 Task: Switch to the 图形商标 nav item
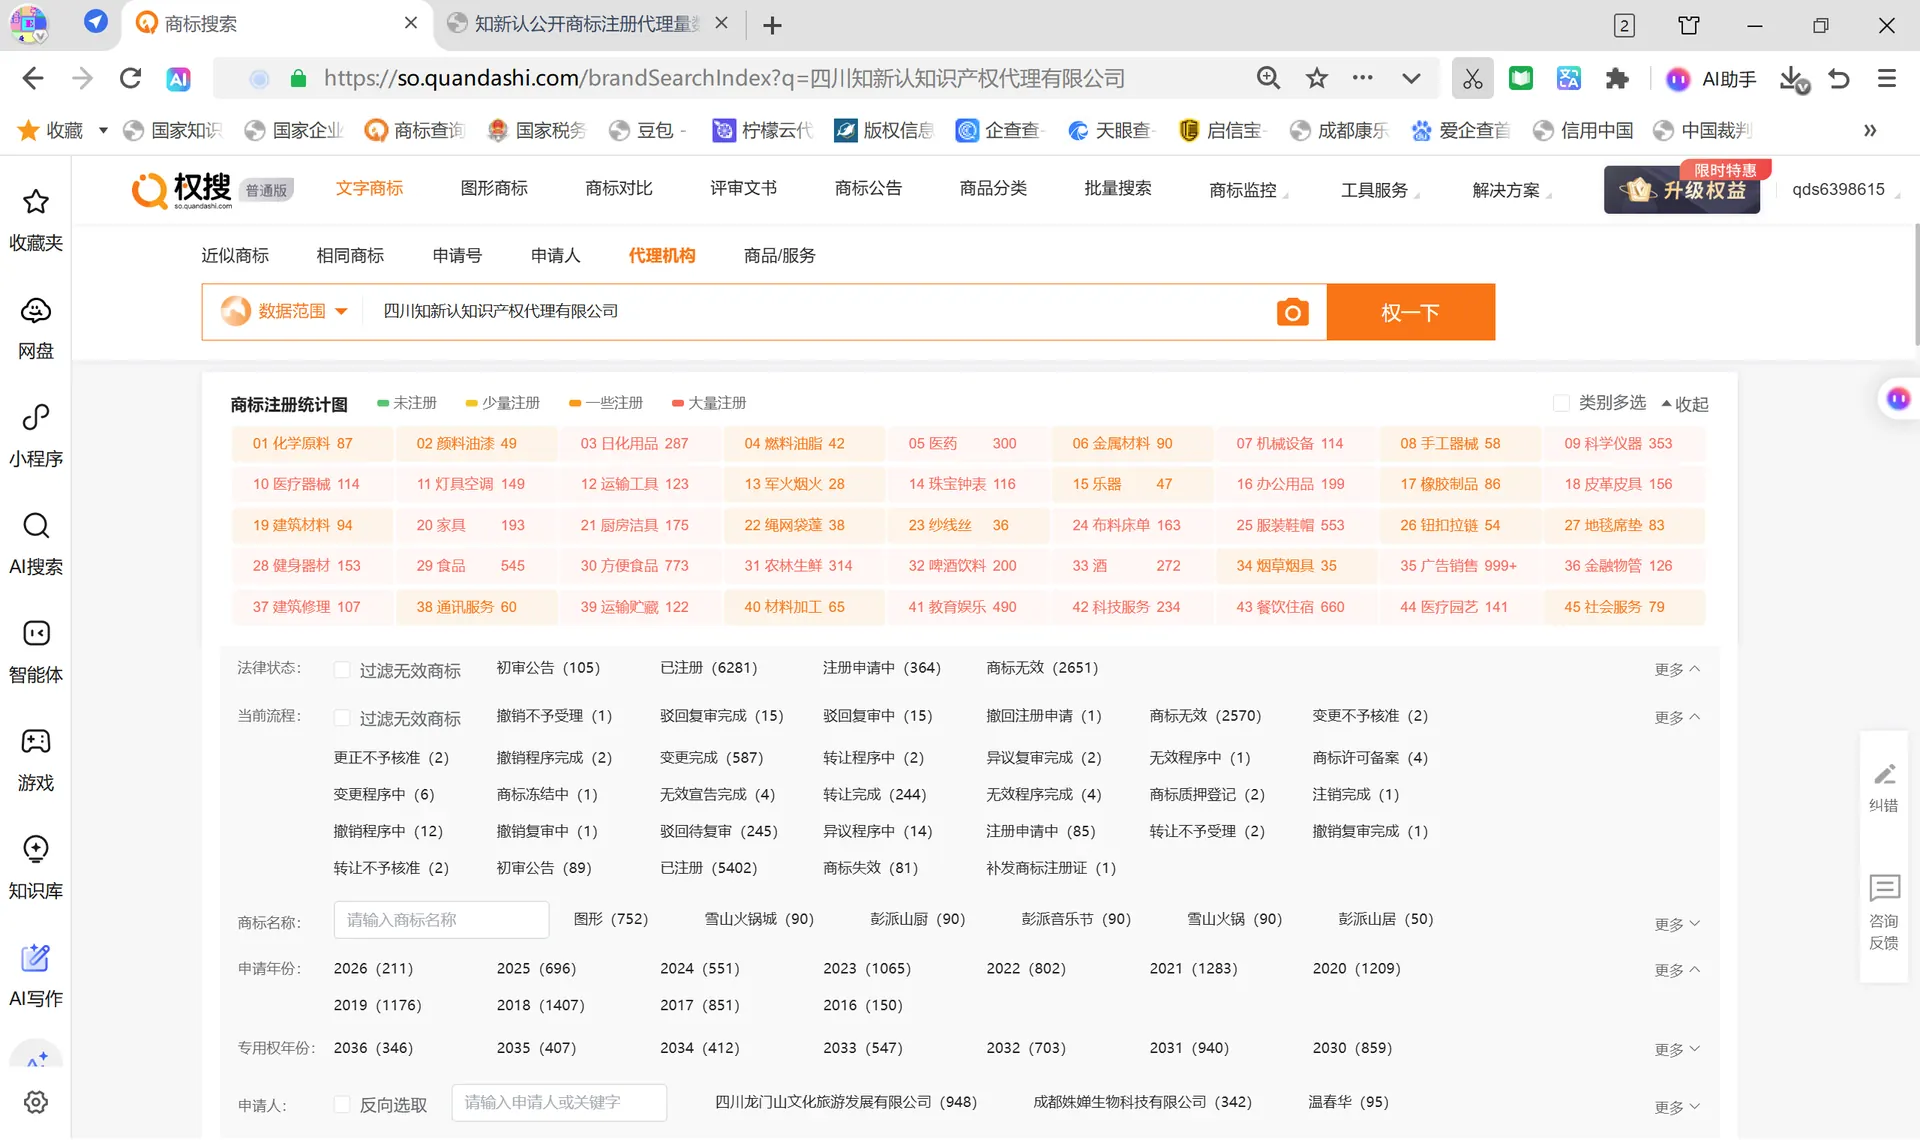click(x=494, y=188)
